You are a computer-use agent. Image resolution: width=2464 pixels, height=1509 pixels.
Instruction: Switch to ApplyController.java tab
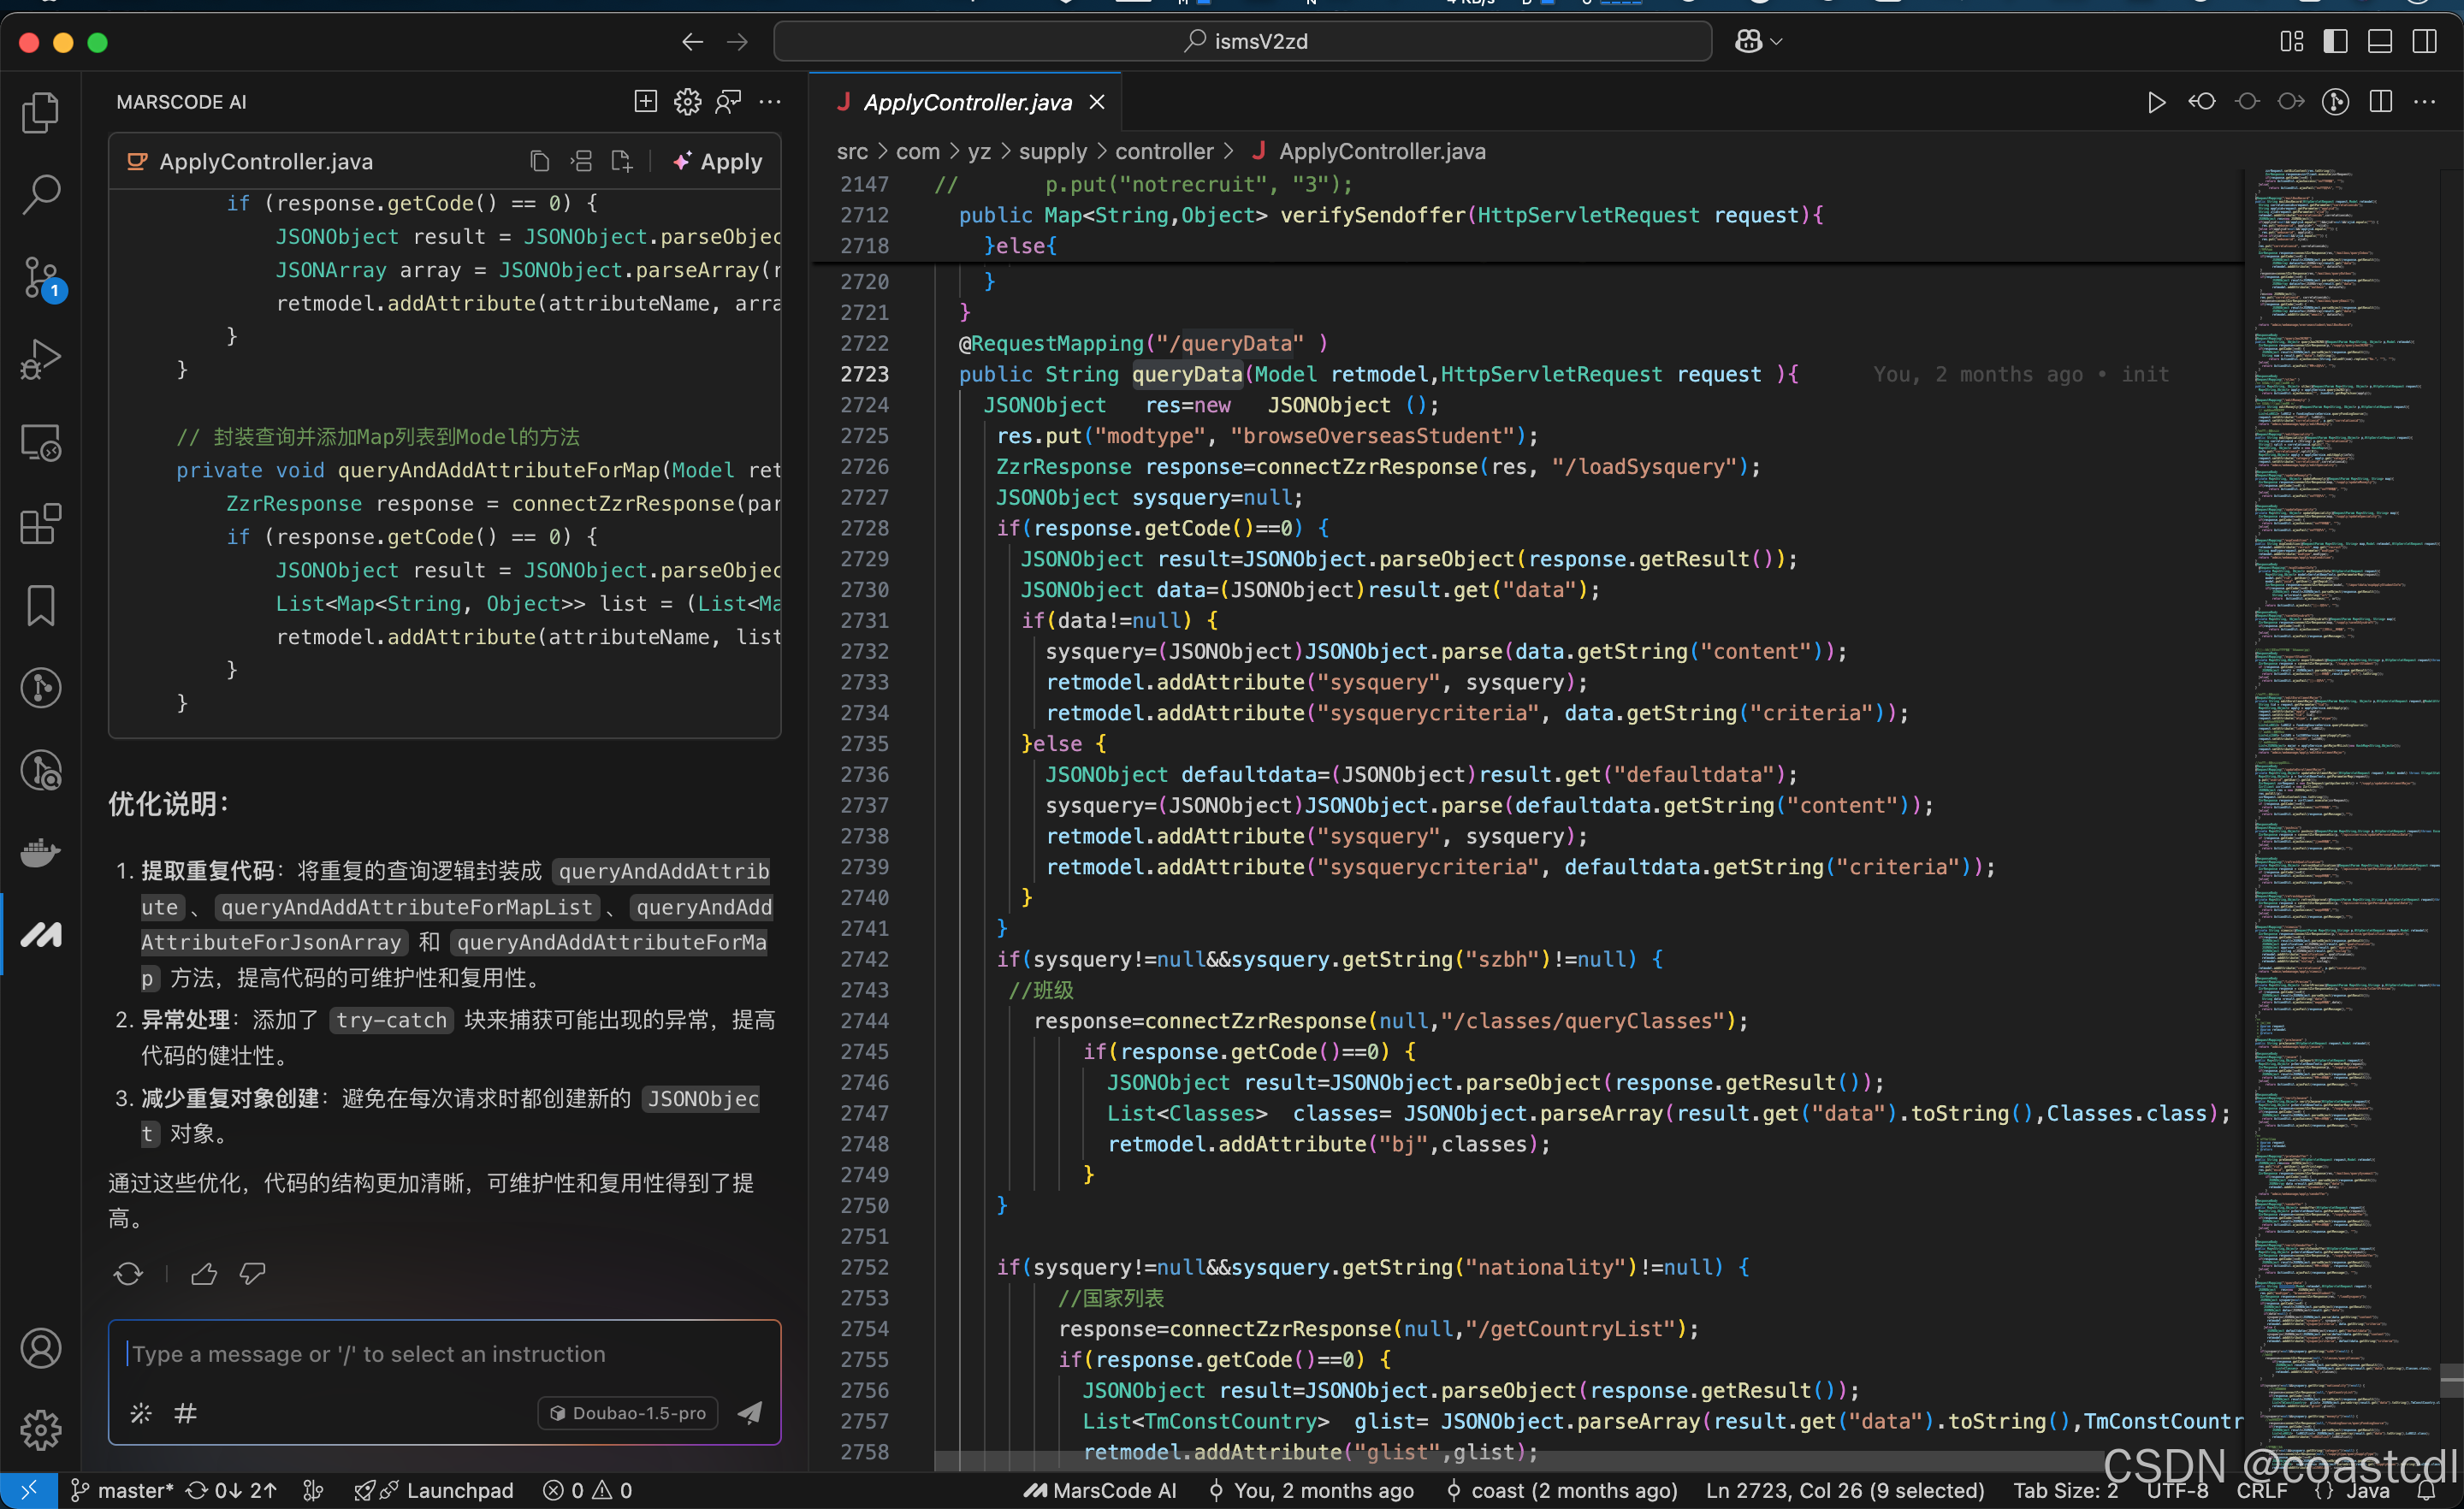coord(967,102)
